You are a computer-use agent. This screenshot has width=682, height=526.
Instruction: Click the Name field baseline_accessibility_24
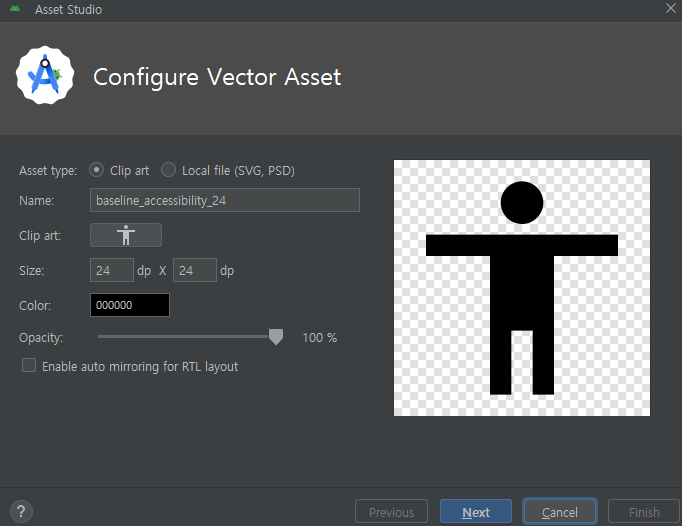(224, 200)
